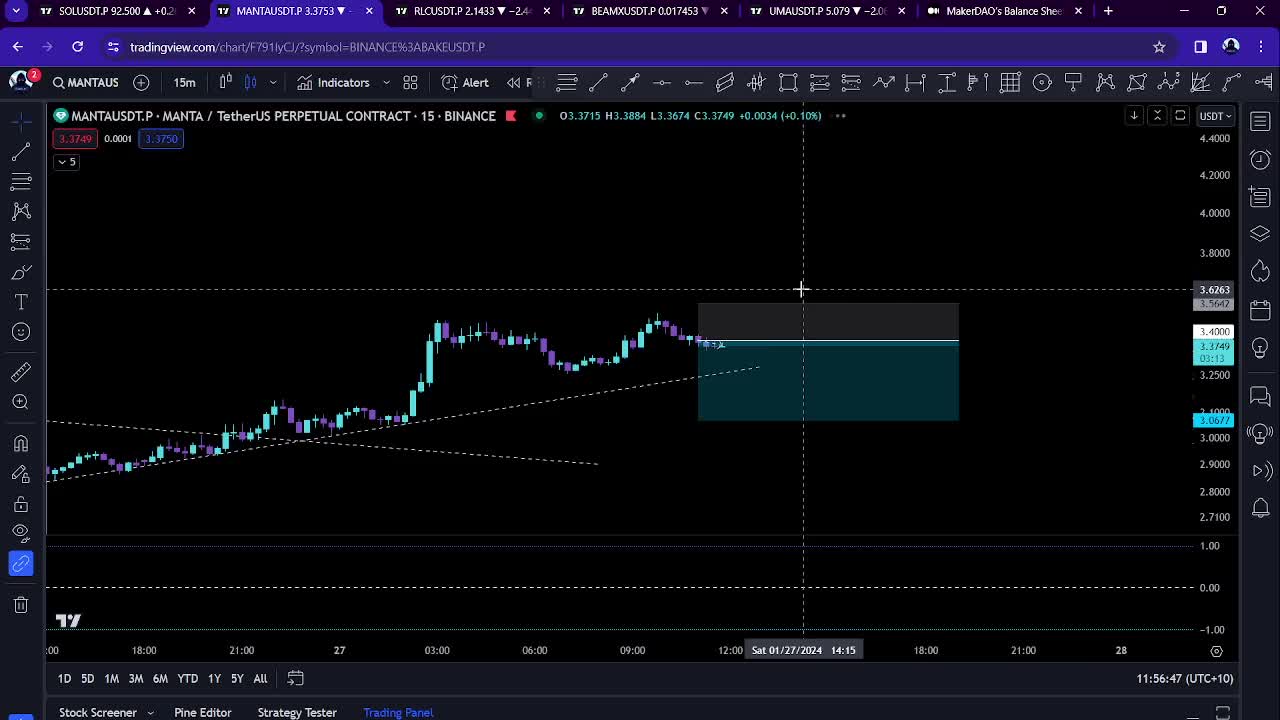Open the notifications bell panel

[x=1260, y=508]
